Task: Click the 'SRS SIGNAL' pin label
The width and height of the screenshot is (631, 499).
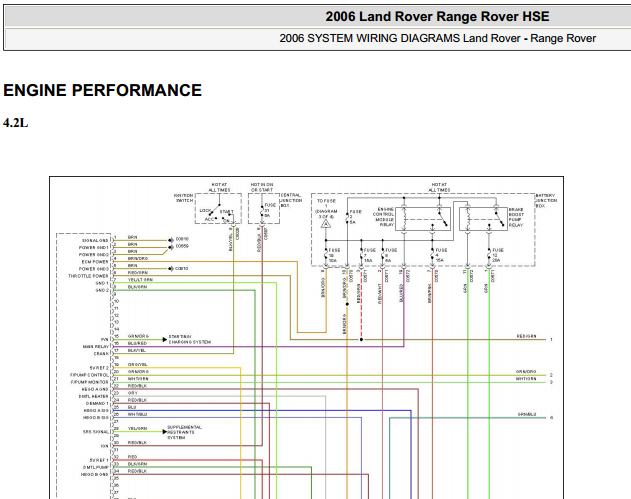Action: tap(96, 432)
